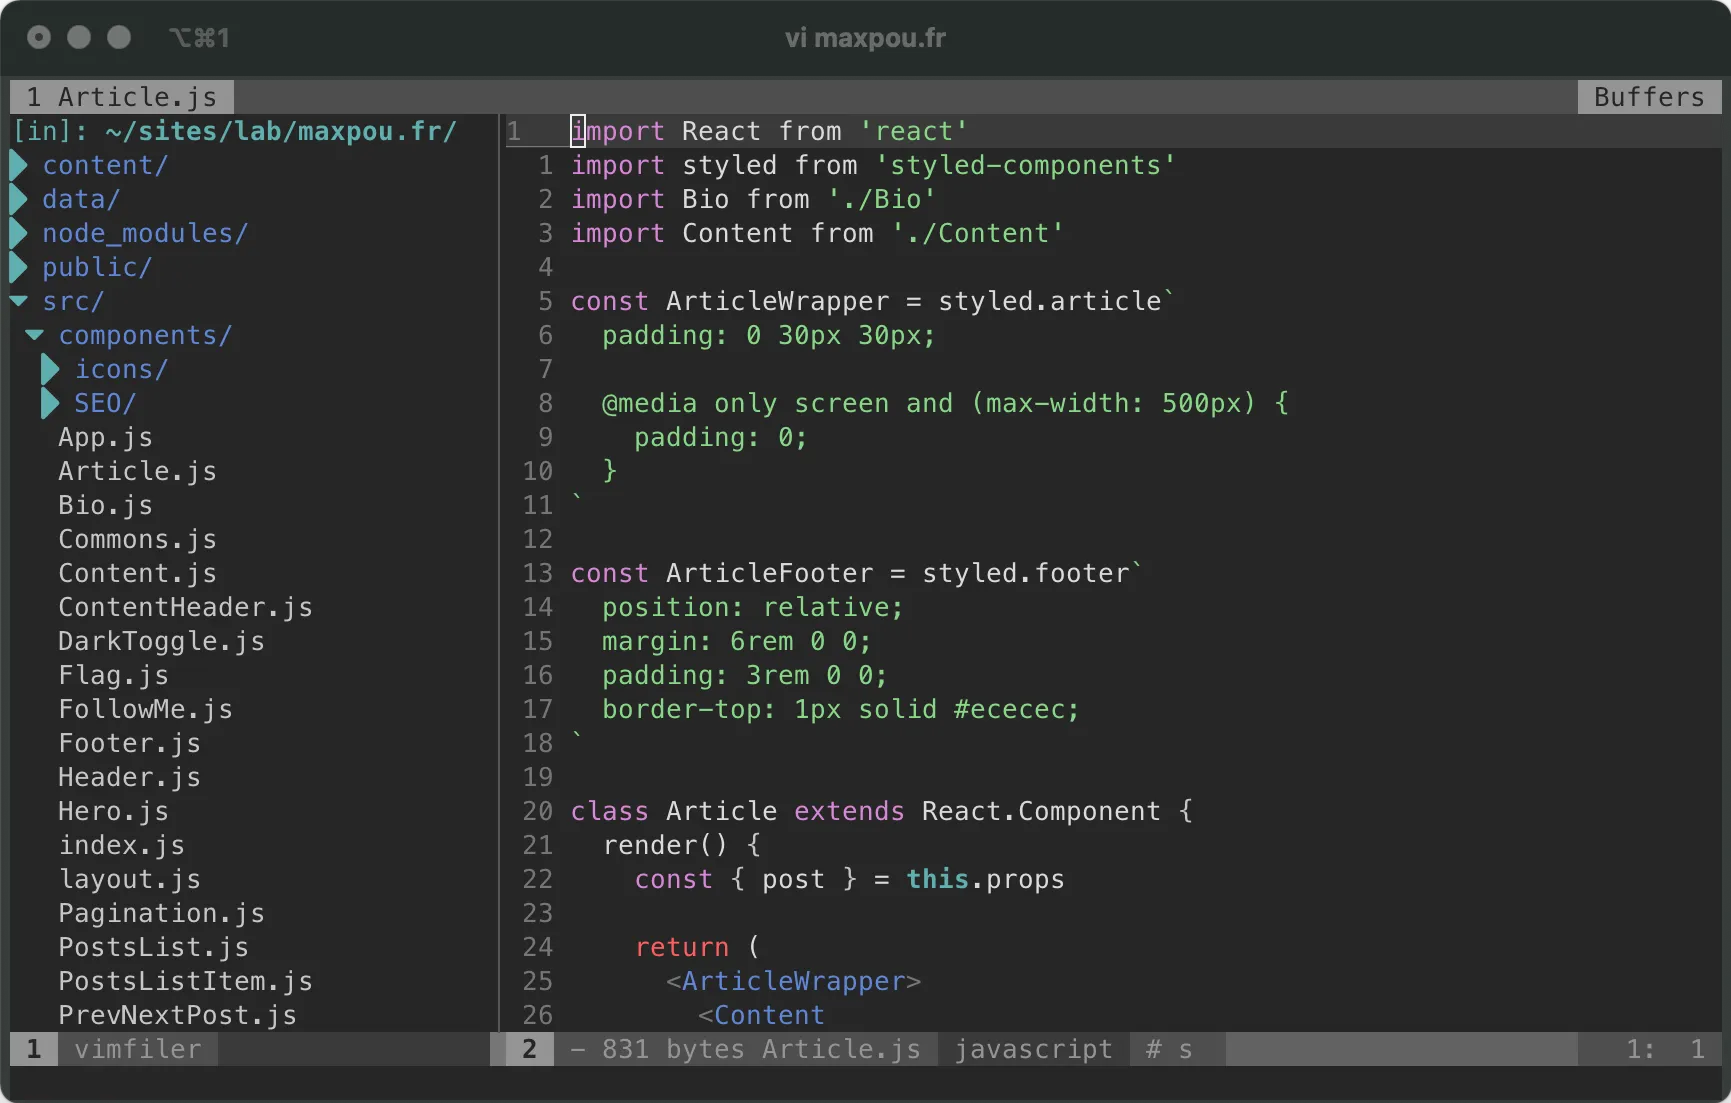
Task: Click relative line number 13 in gutter
Action: coord(537,573)
